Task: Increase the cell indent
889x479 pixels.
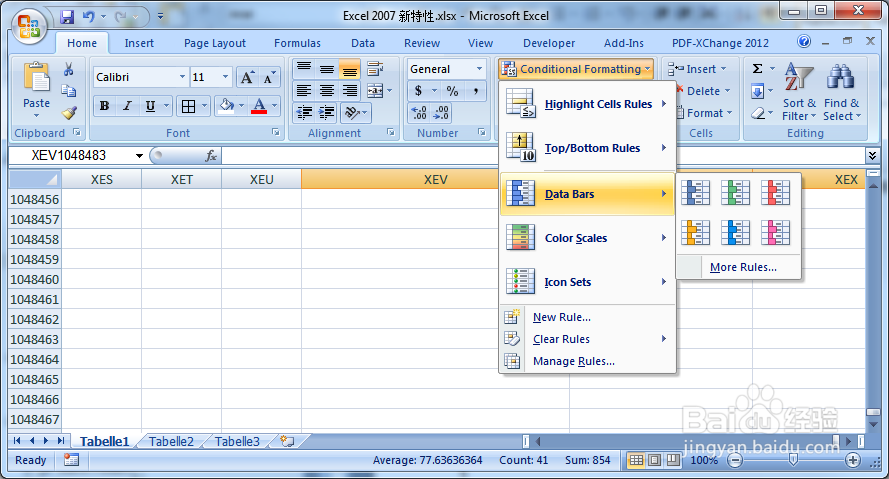Action: [x=327, y=113]
